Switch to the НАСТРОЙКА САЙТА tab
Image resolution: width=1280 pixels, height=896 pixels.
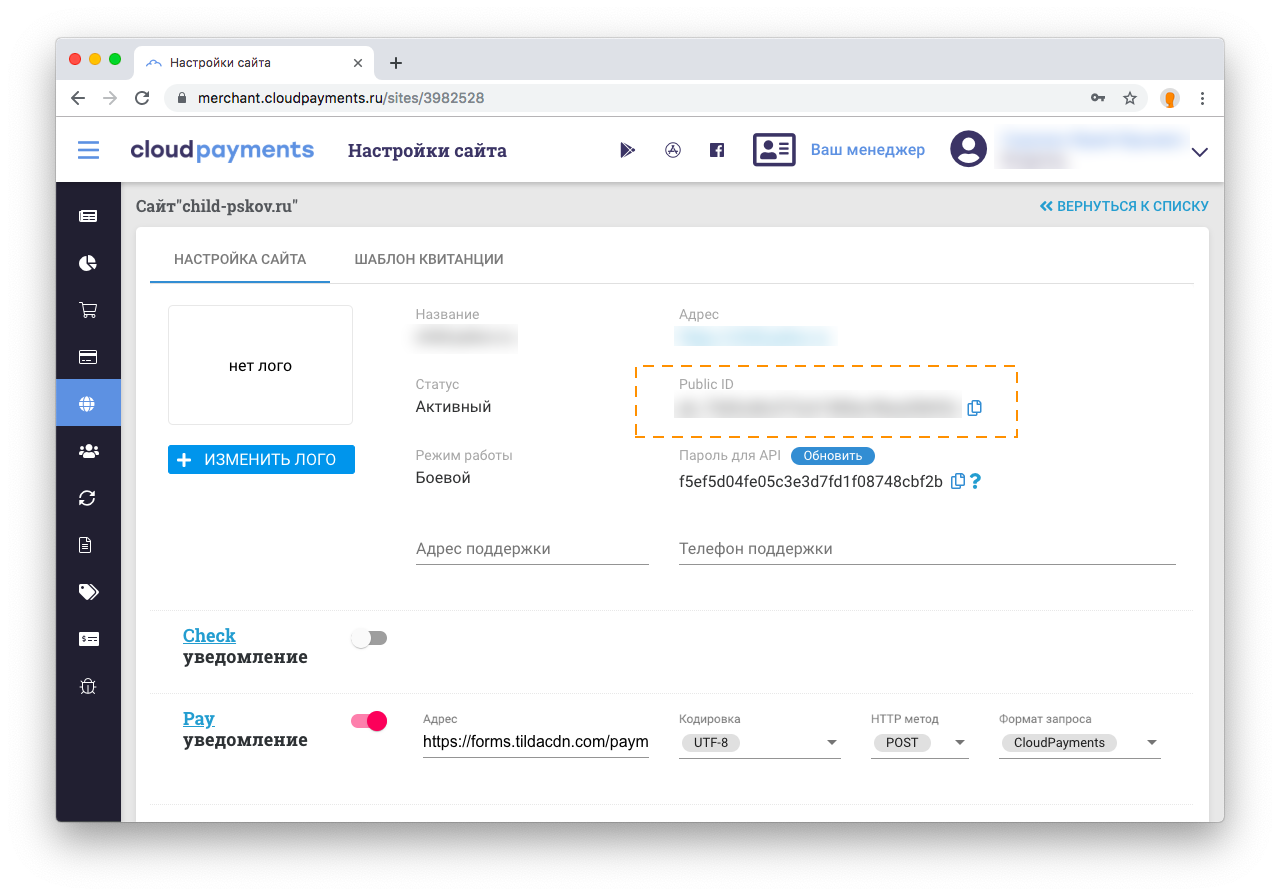(240, 259)
